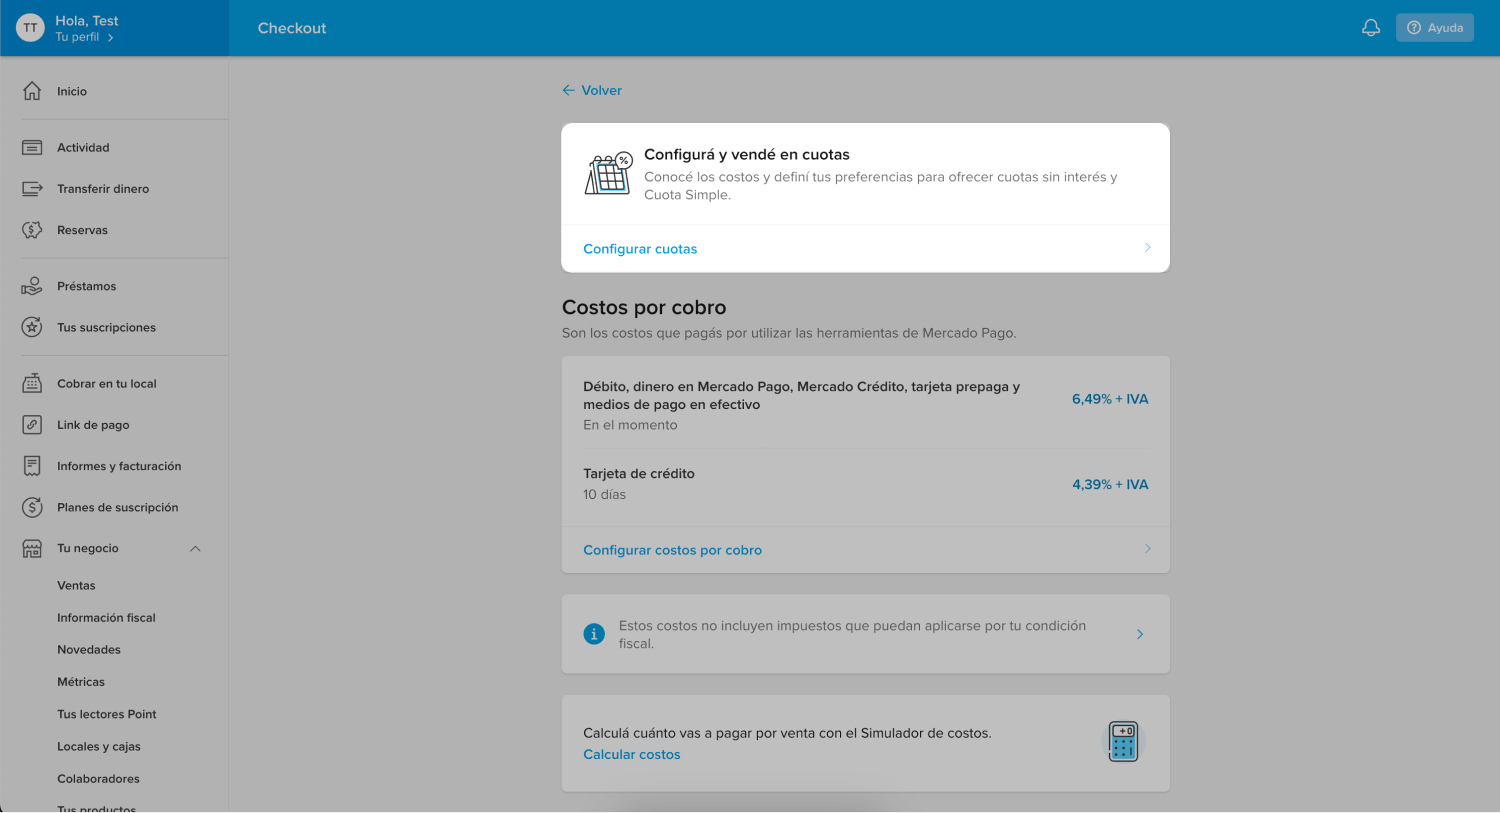Click the '10 días' text
The image size is (1500, 813).
point(604,494)
